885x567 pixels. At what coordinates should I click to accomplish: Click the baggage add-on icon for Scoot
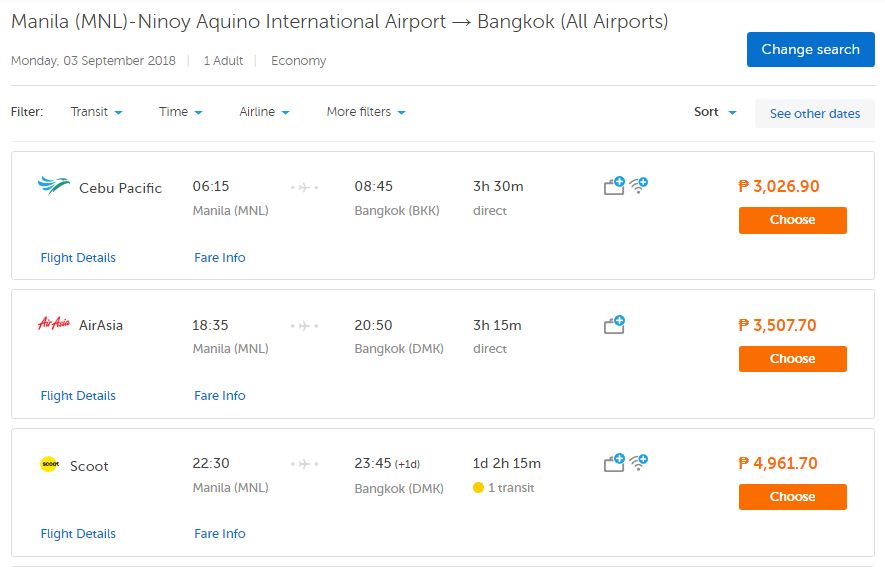coord(614,463)
